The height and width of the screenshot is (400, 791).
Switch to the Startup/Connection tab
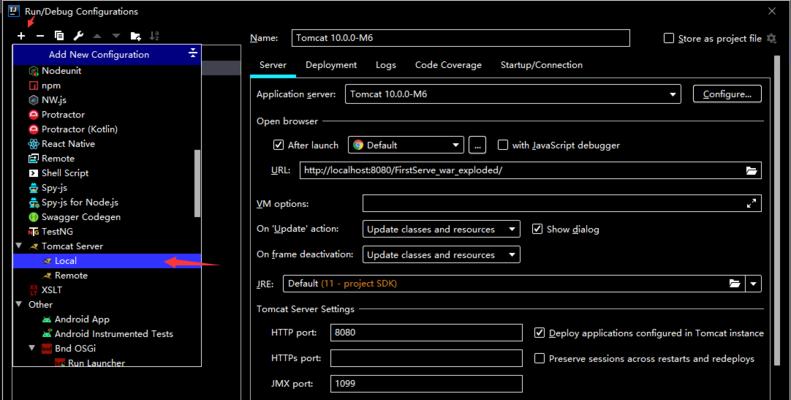coord(541,65)
